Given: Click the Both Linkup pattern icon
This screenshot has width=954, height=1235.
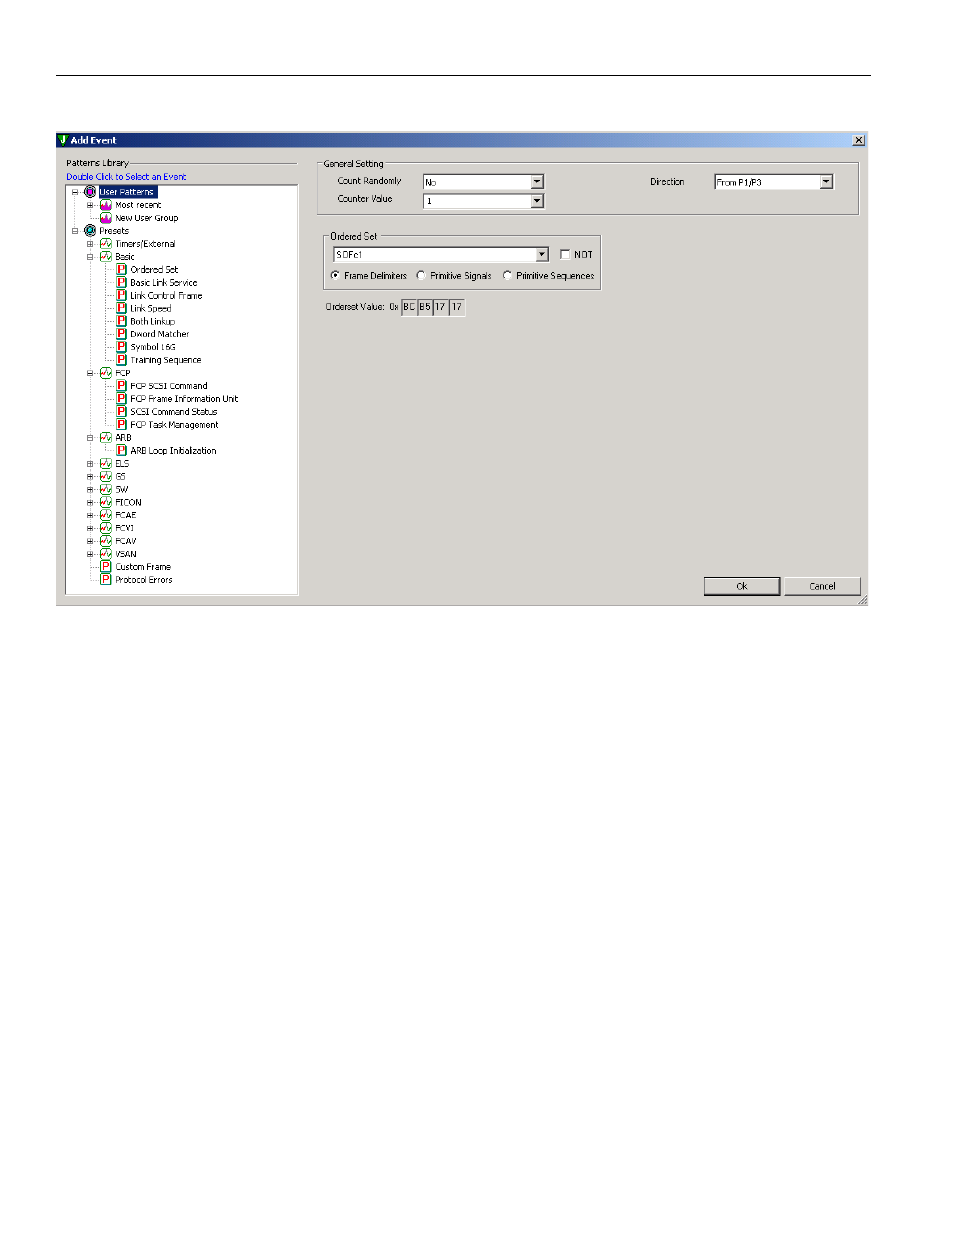Looking at the screenshot, I should tap(121, 322).
